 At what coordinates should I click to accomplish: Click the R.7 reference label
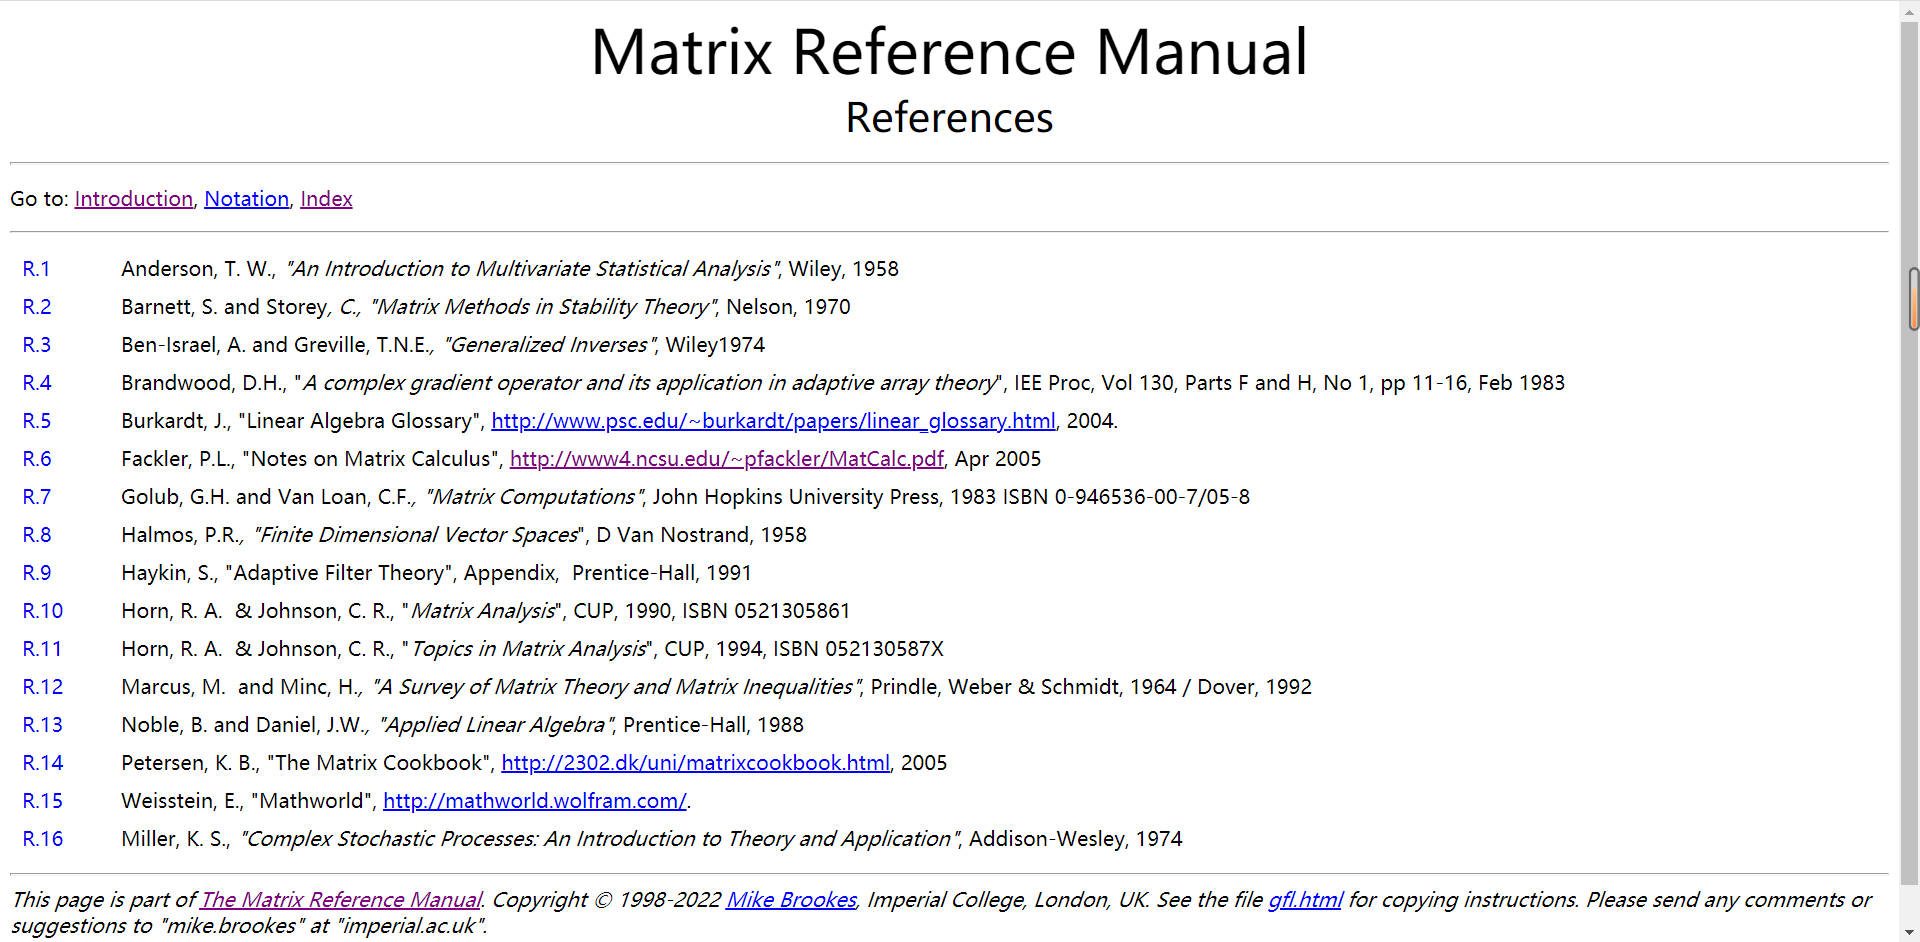37,497
